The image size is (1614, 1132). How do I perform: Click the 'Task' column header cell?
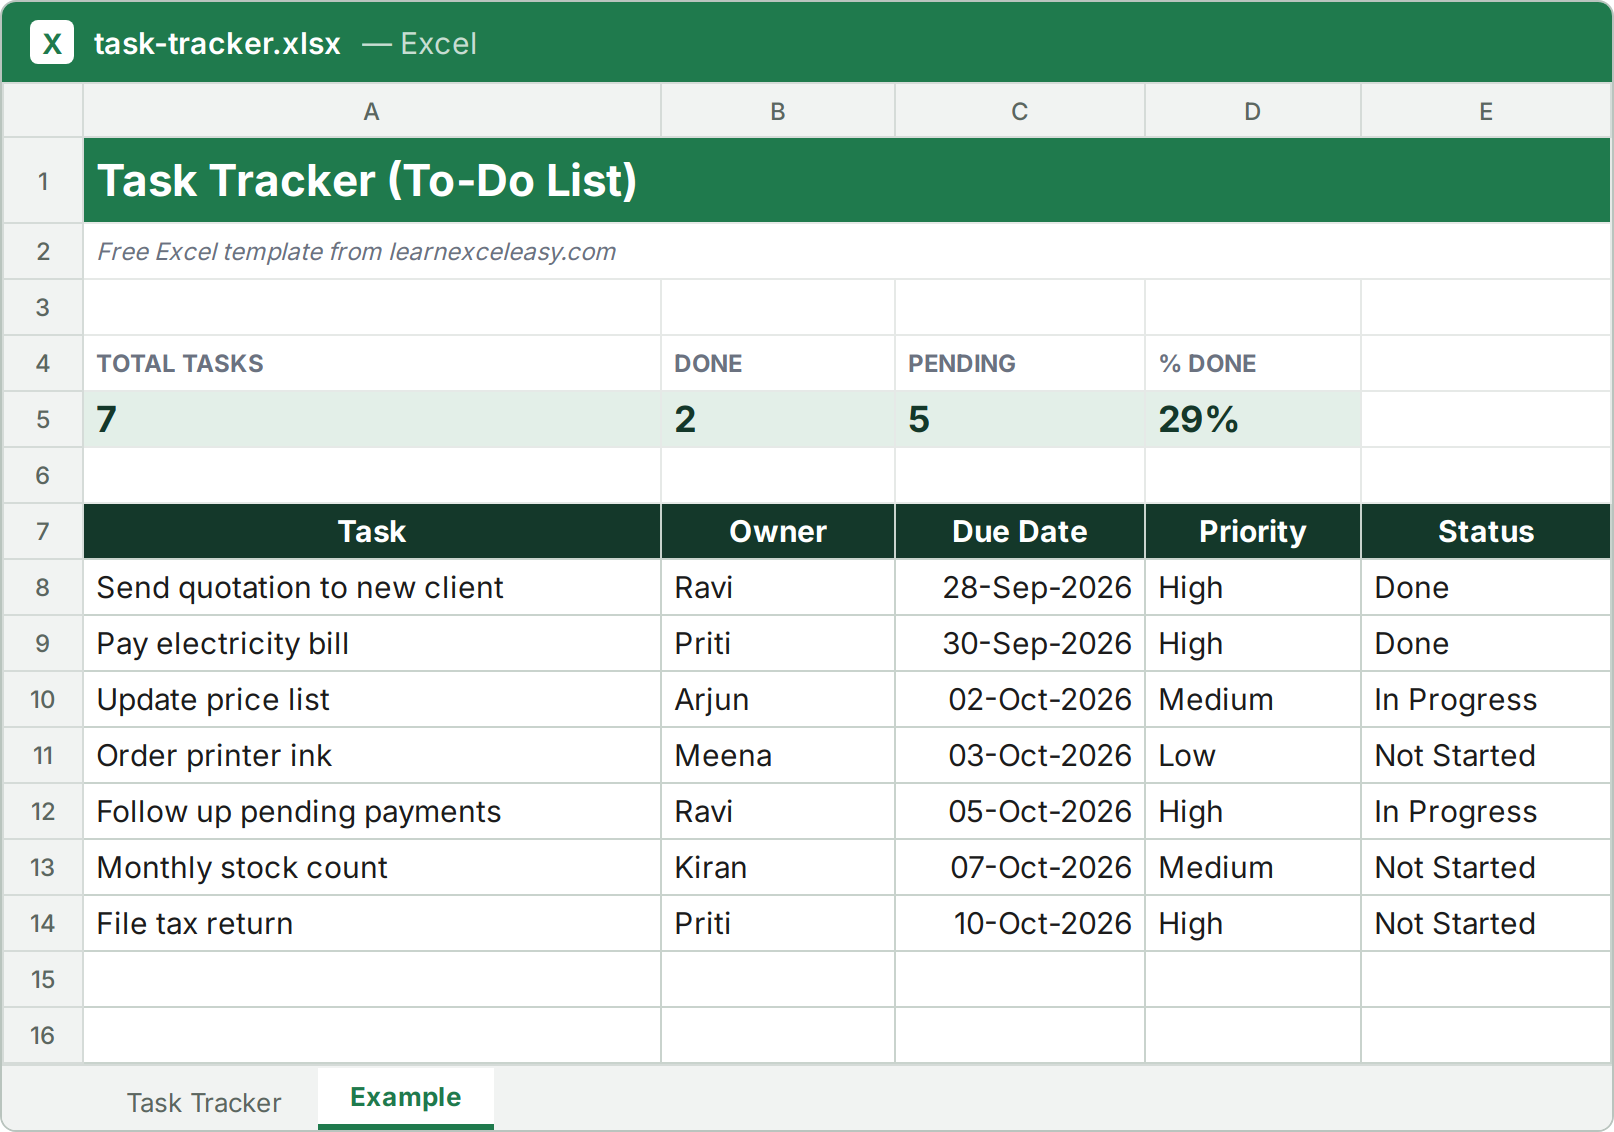[x=372, y=531]
